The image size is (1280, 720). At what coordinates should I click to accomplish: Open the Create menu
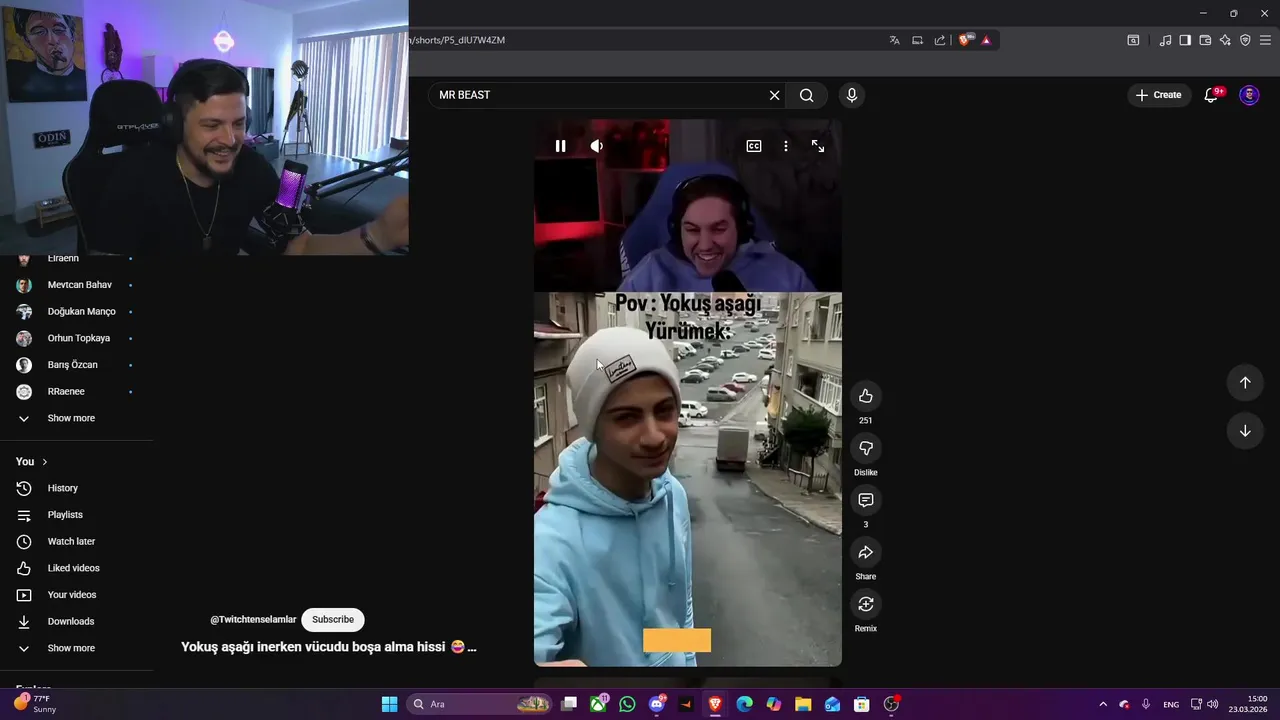pos(1159,95)
